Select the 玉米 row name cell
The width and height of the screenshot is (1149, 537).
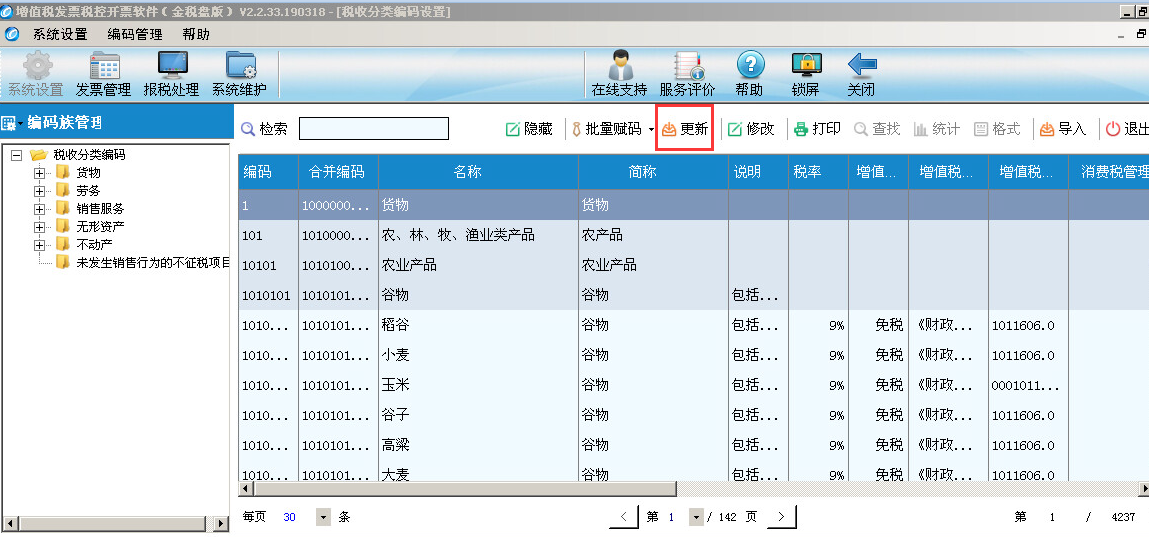(478, 385)
